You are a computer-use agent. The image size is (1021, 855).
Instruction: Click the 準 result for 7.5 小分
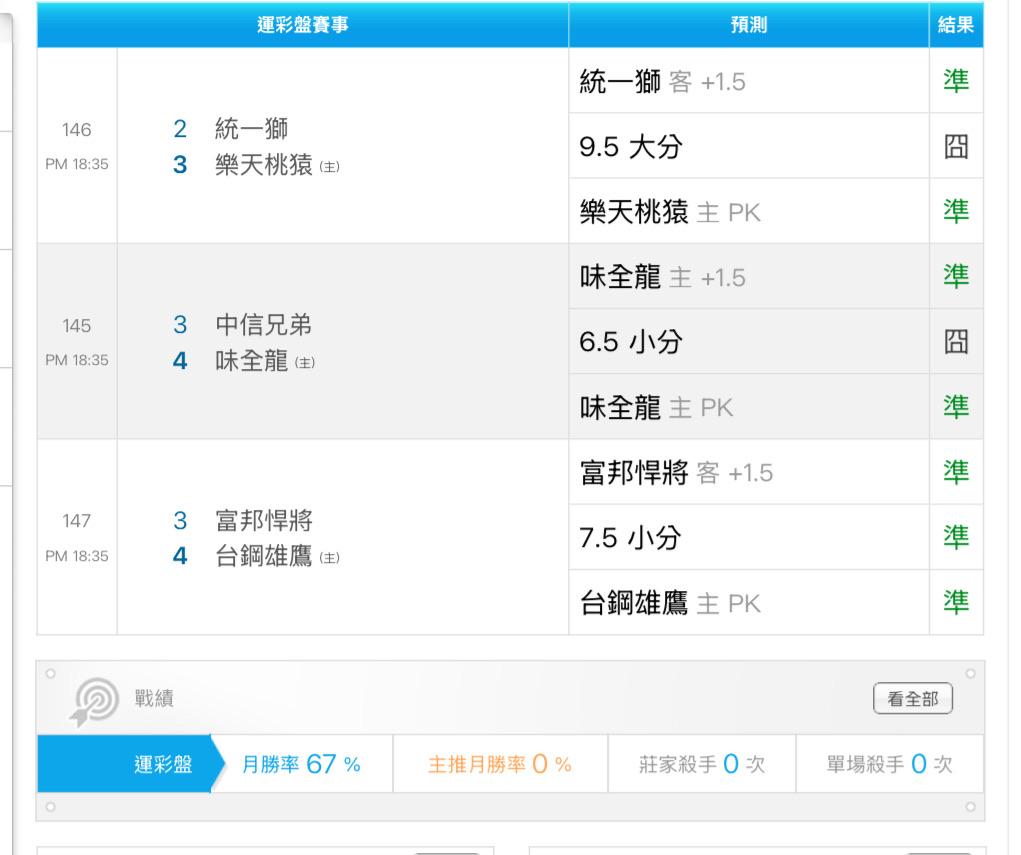956,537
